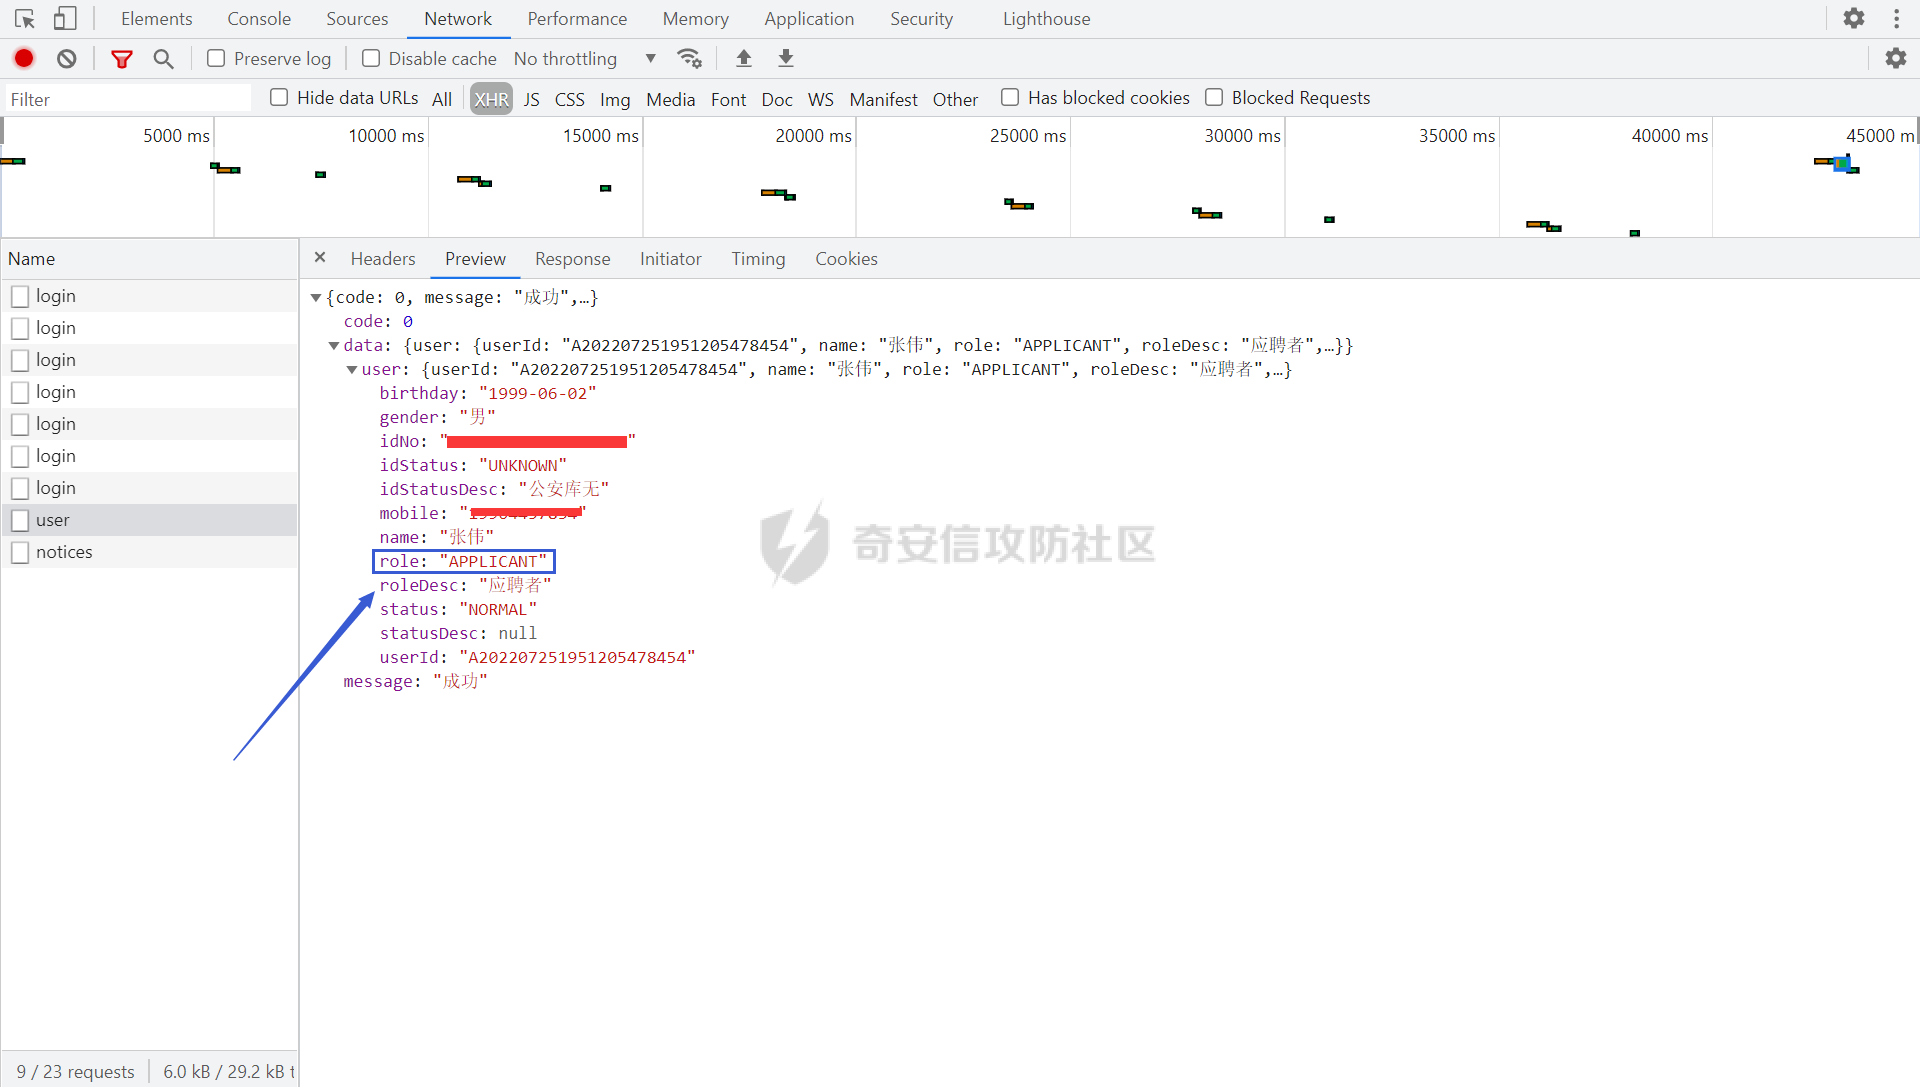Show the Headers tab of request
This screenshot has height=1087, width=1920.
(383, 259)
